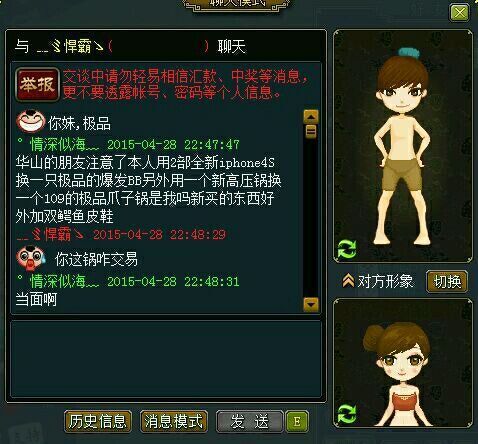Click sender name 情深似海 at 22:47:47
The width and height of the screenshot is (478, 444).
[x=64, y=145]
